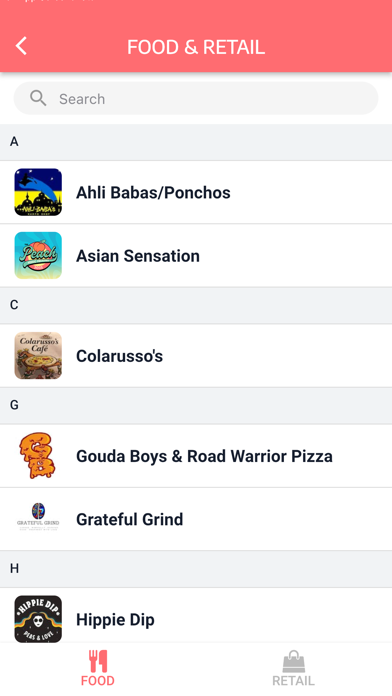Tap the Ahli Babas logo thumbnail
Image resolution: width=392 pixels, height=696 pixels.
tap(38, 192)
